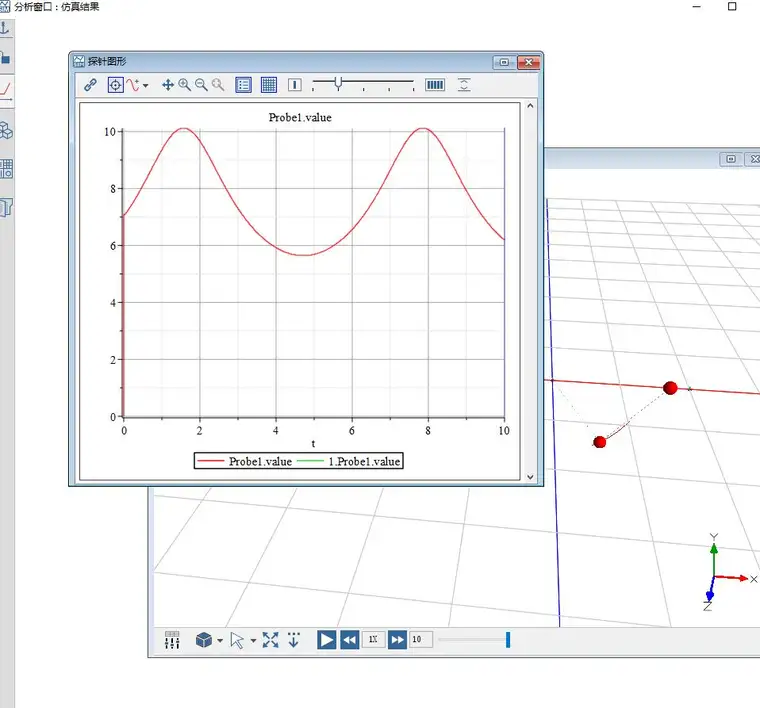Toggle the plot gridlines button
Viewport: 760px width, 708px height.
click(x=269, y=85)
